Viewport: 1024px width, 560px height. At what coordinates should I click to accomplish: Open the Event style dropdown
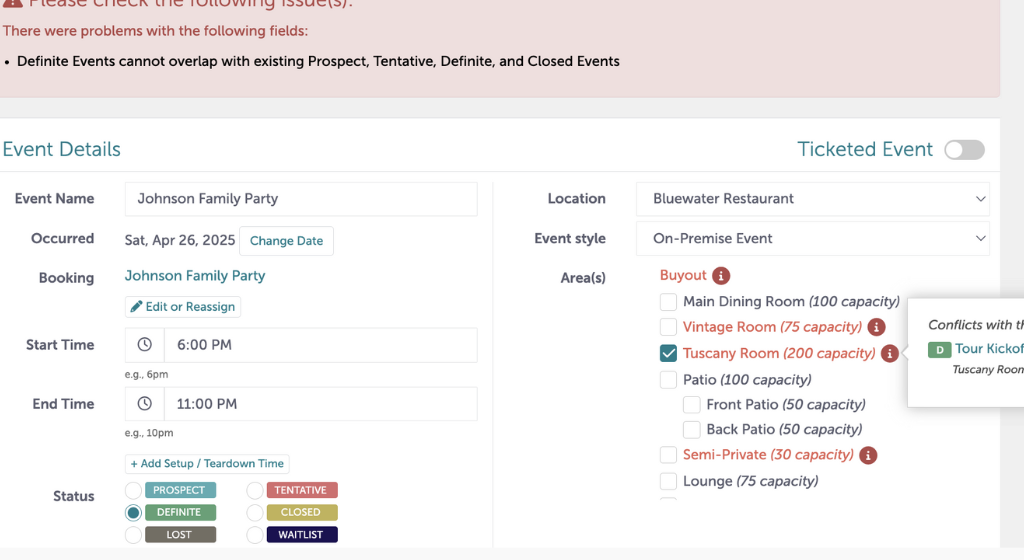point(812,239)
